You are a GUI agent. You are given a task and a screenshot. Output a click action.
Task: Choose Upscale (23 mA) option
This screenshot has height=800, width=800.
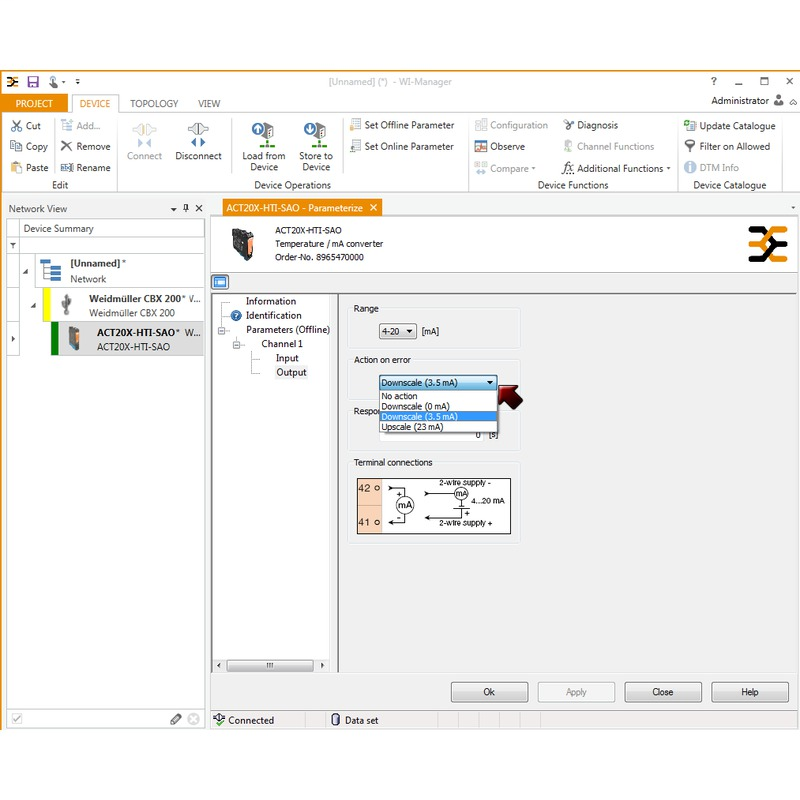(x=438, y=427)
